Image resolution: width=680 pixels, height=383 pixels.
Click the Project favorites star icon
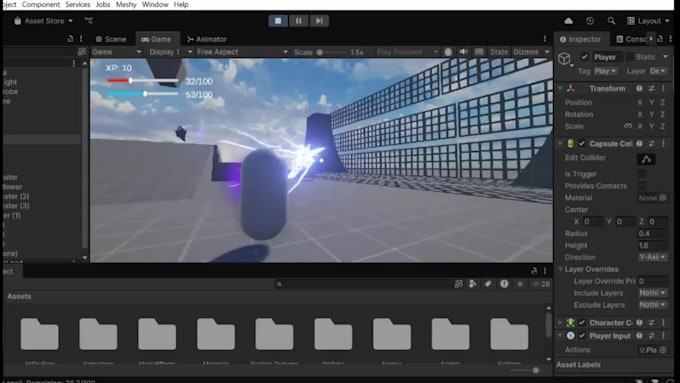pos(520,284)
